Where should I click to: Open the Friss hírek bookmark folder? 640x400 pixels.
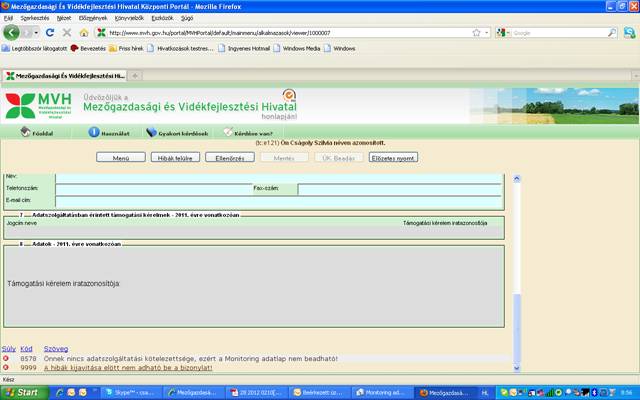[126, 48]
